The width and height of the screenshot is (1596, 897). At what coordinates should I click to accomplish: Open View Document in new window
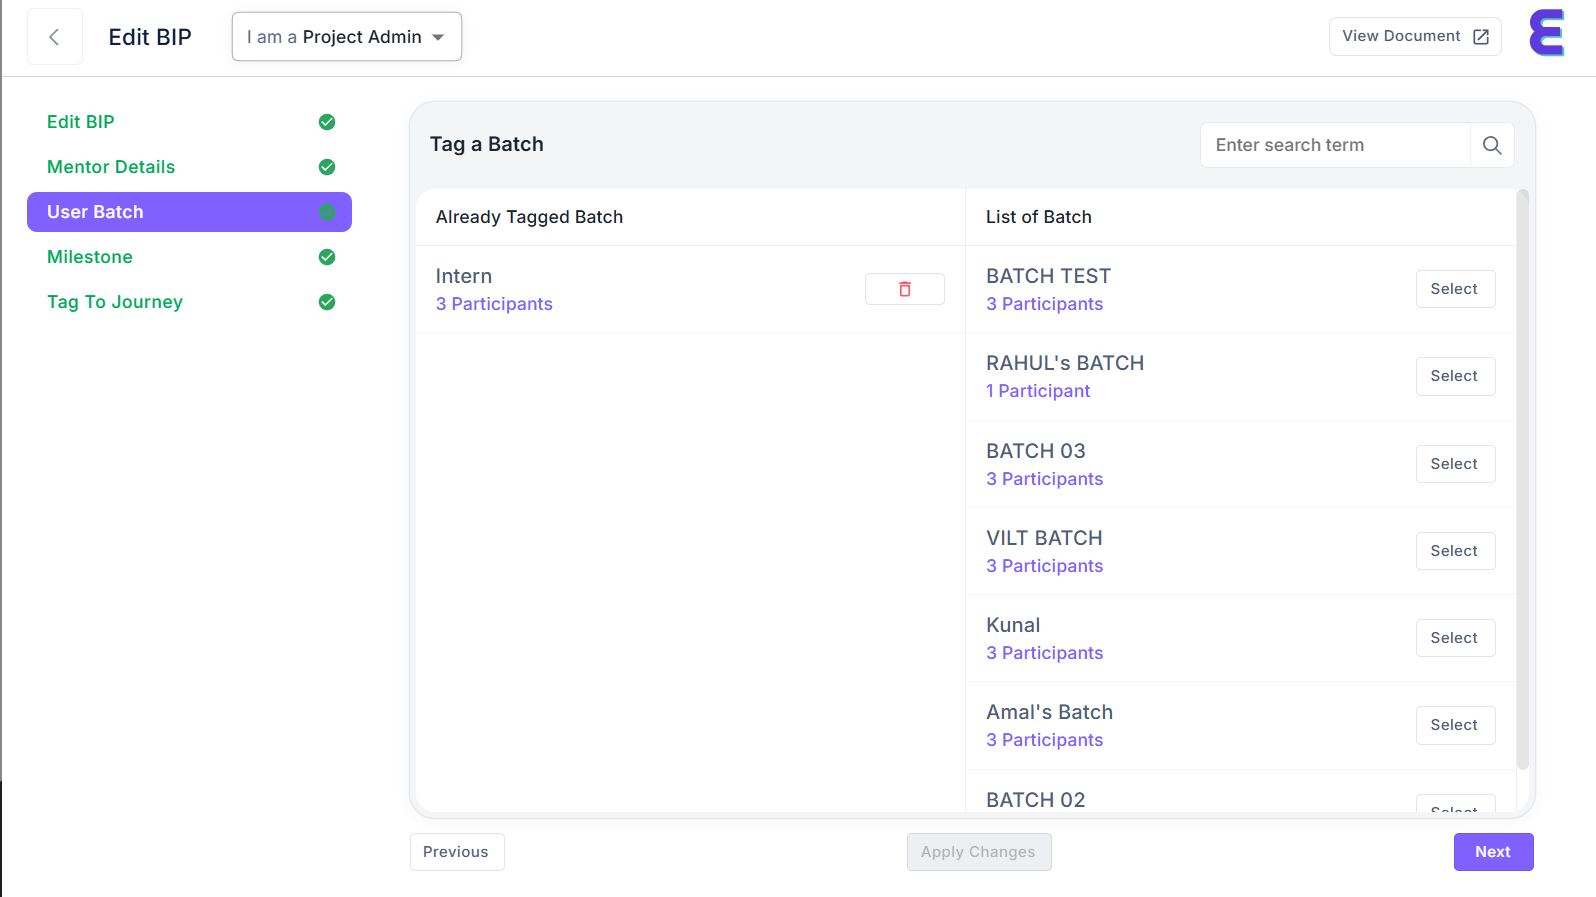pos(1414,36)
